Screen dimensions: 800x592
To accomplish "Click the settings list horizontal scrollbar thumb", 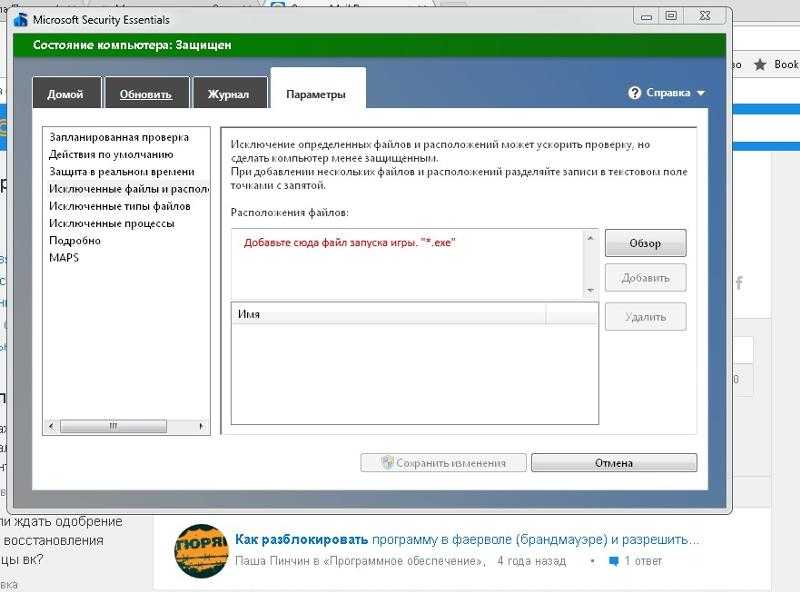I will [113, 426].
